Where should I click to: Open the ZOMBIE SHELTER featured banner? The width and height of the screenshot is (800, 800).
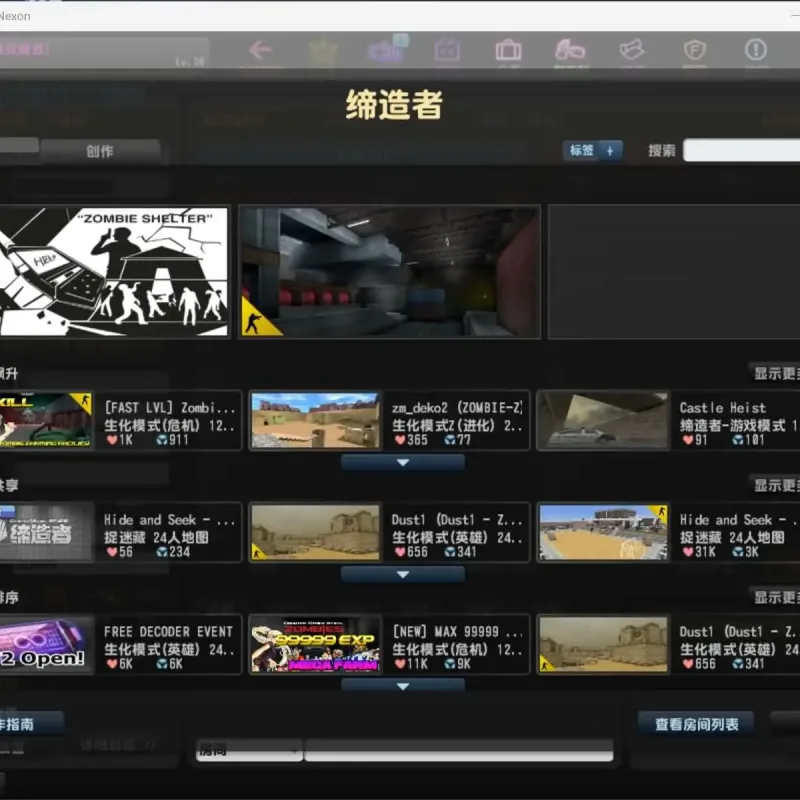click(x=113, y=271)
